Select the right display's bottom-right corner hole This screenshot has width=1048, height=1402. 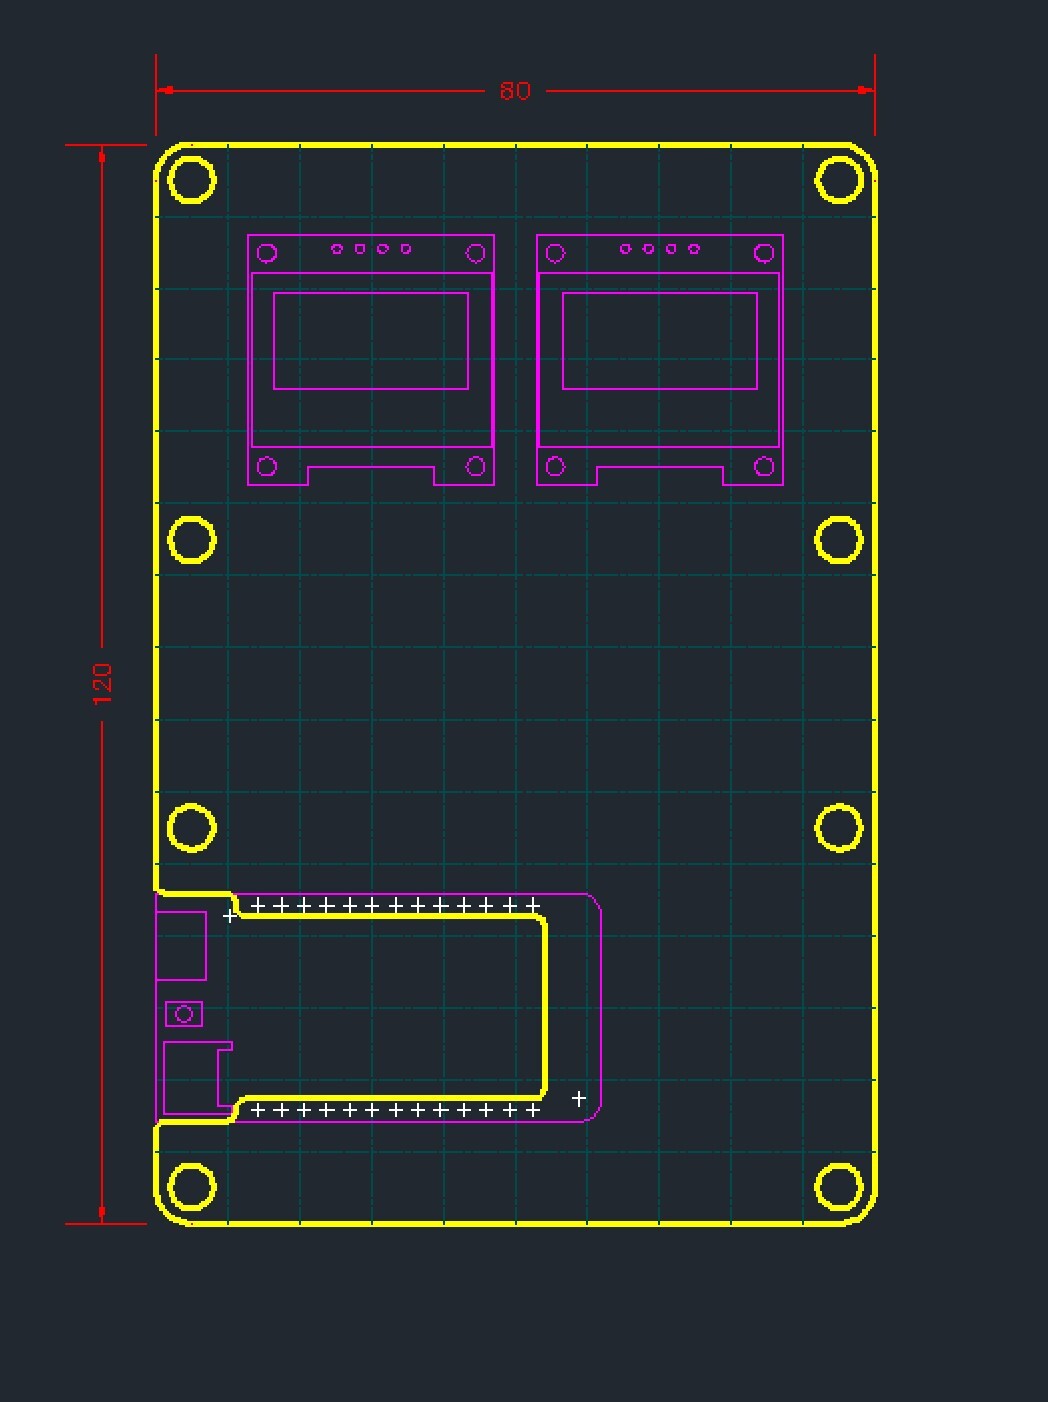[764, 466]
